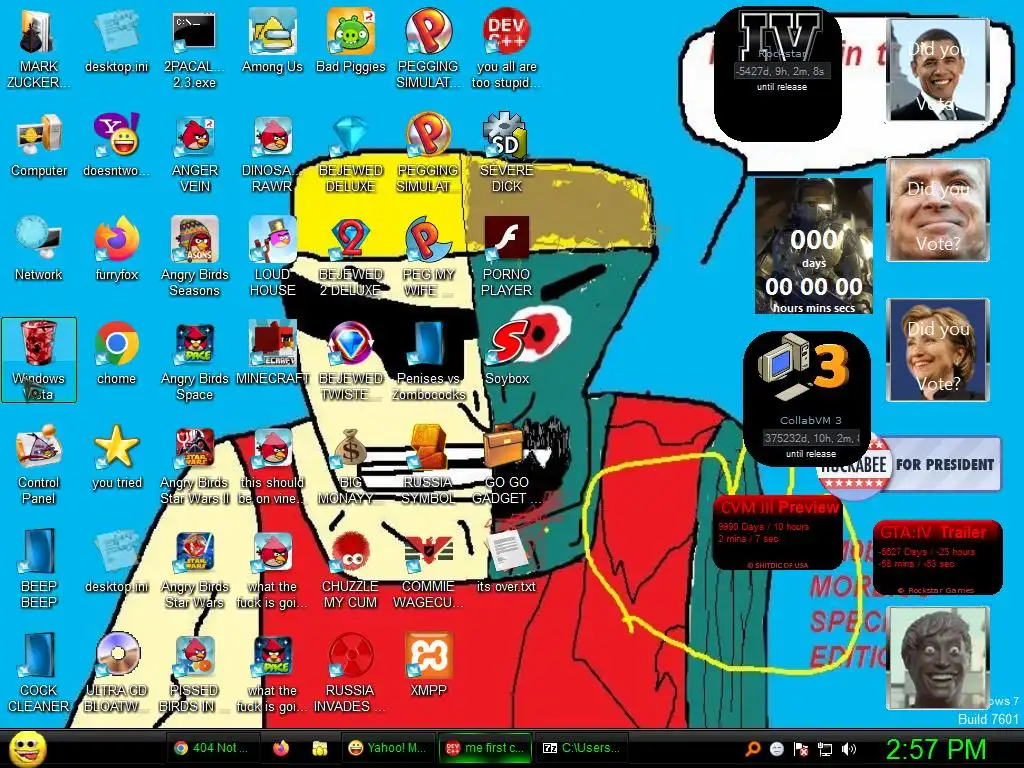Open the doesntwo Yahoo messenger icon

click(117, 145)
